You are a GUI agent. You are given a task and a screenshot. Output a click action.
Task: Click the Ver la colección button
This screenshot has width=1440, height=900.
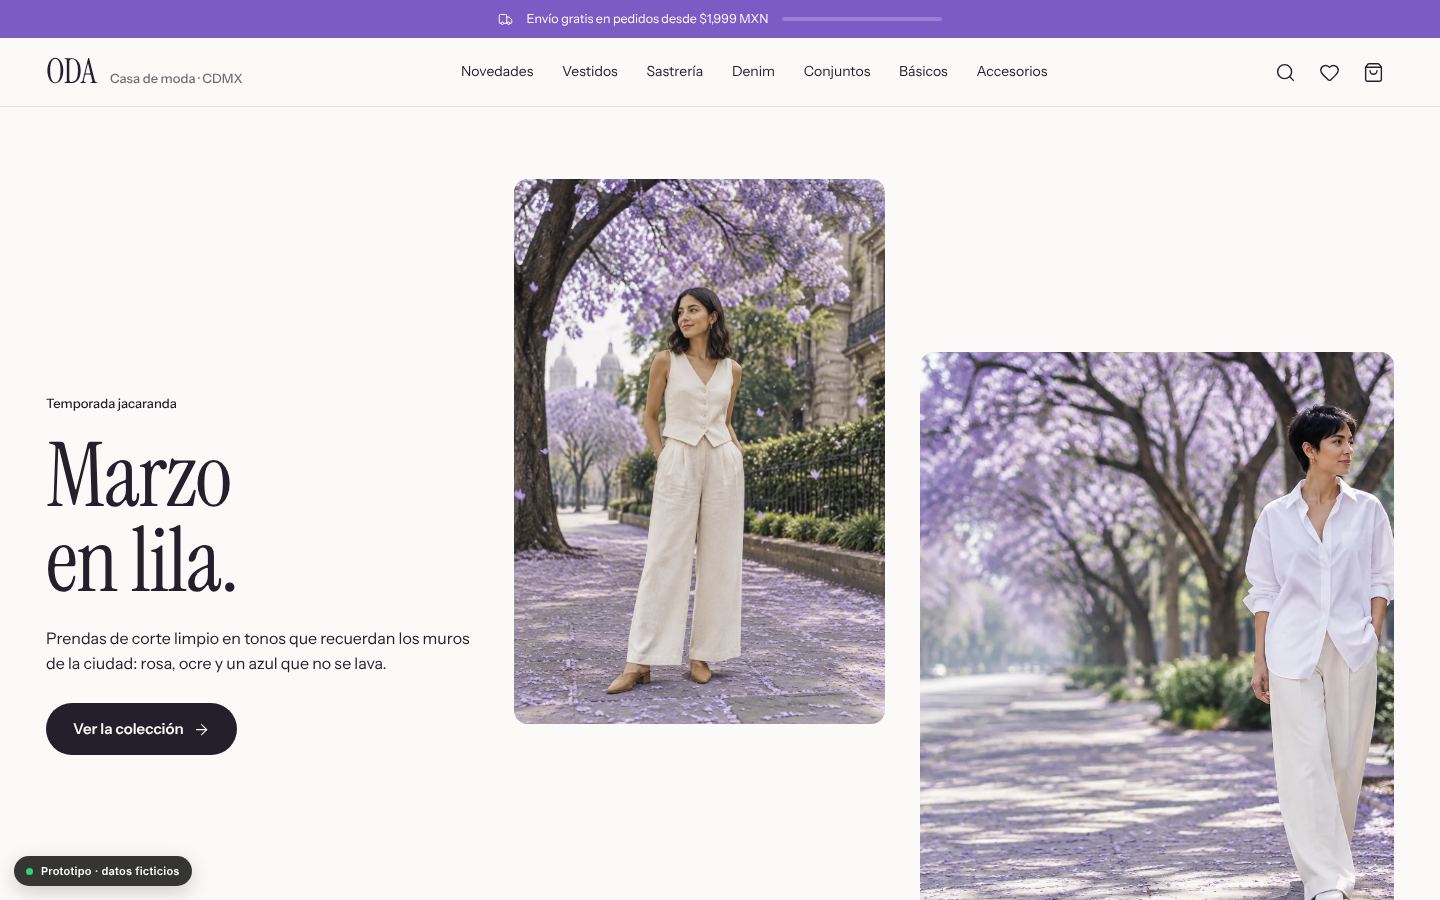point(141,729)
